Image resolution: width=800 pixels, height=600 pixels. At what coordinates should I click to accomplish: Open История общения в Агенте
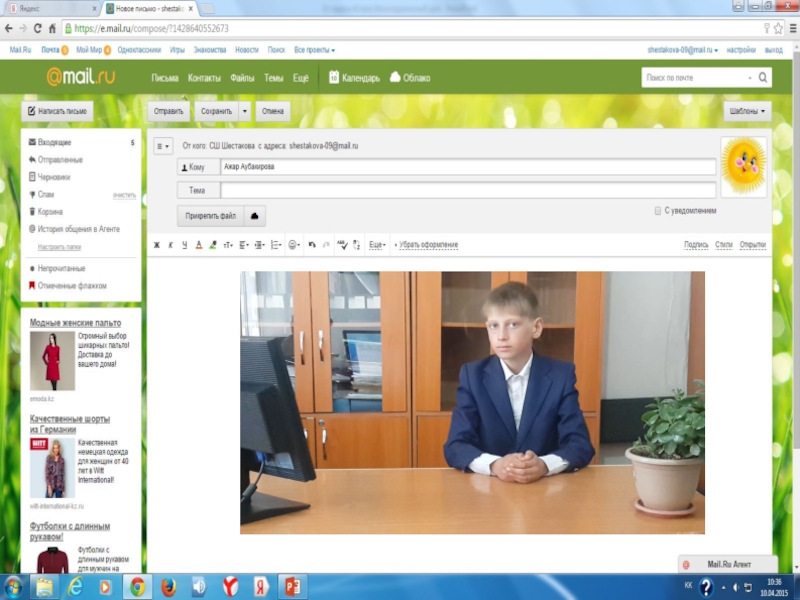[81, 229]
